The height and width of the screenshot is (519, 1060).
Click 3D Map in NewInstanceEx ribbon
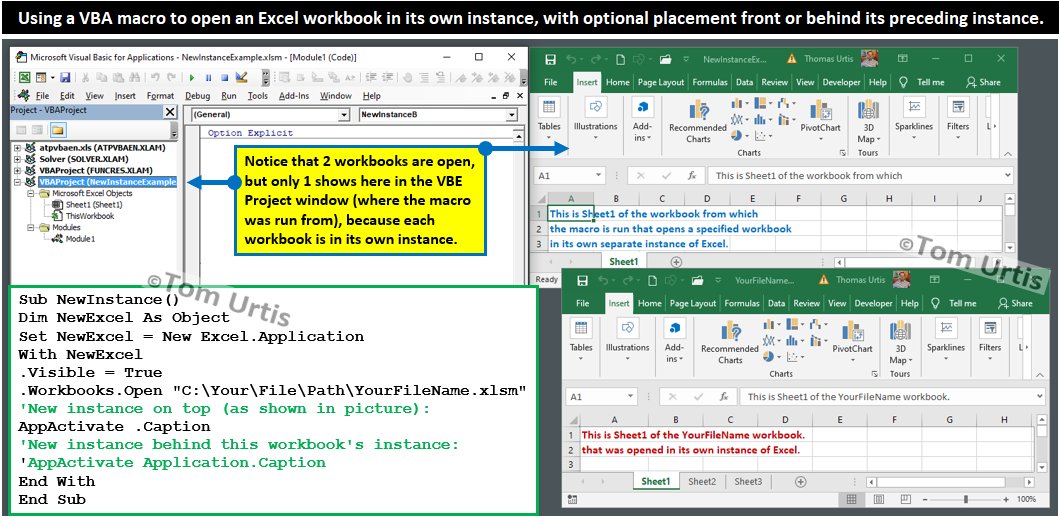[869, 122]
